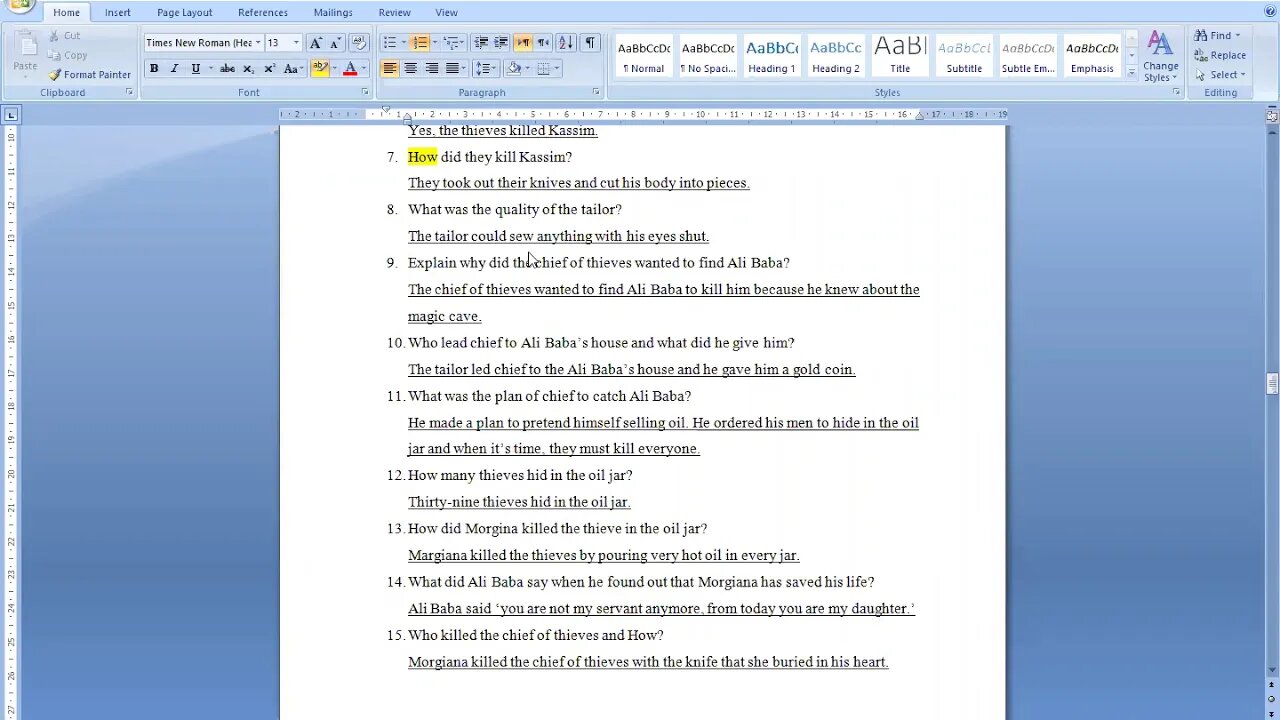1280x720 pixels.
Task: Set left-to-right text direction
Action: [523, 43]
